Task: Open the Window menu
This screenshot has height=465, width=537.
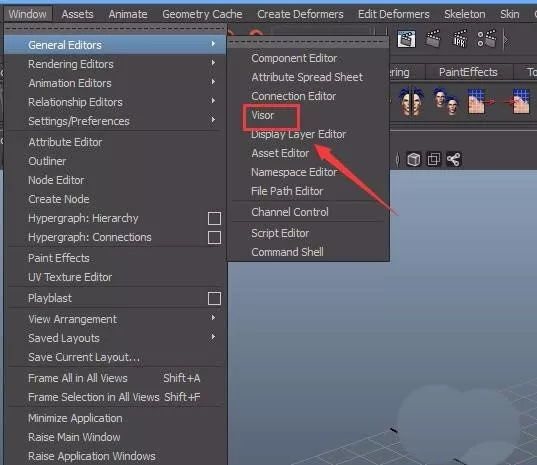Action: click(28, 14)
